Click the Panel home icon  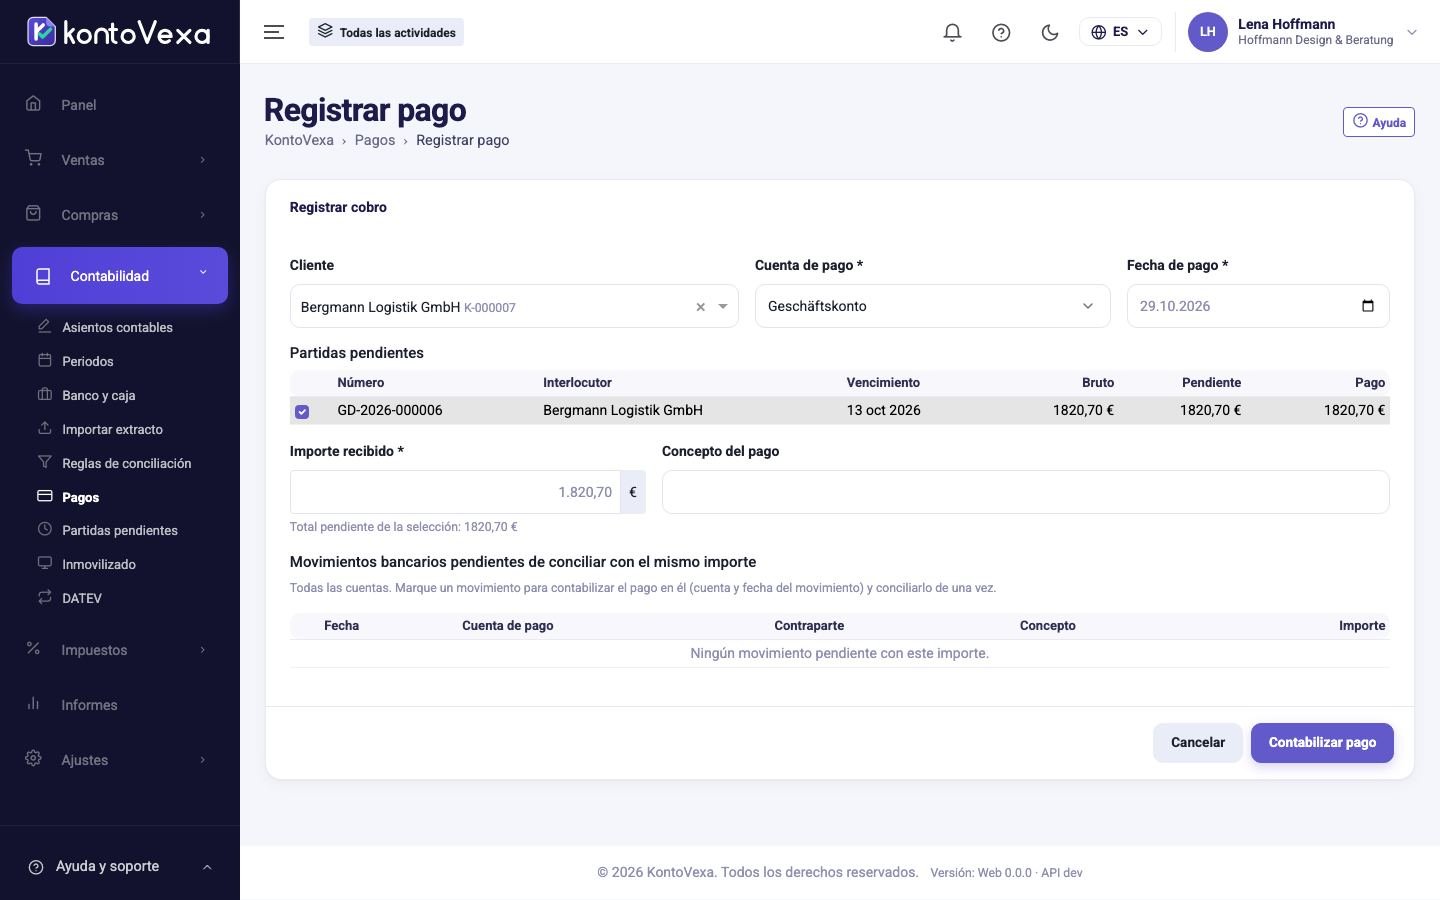33,104
